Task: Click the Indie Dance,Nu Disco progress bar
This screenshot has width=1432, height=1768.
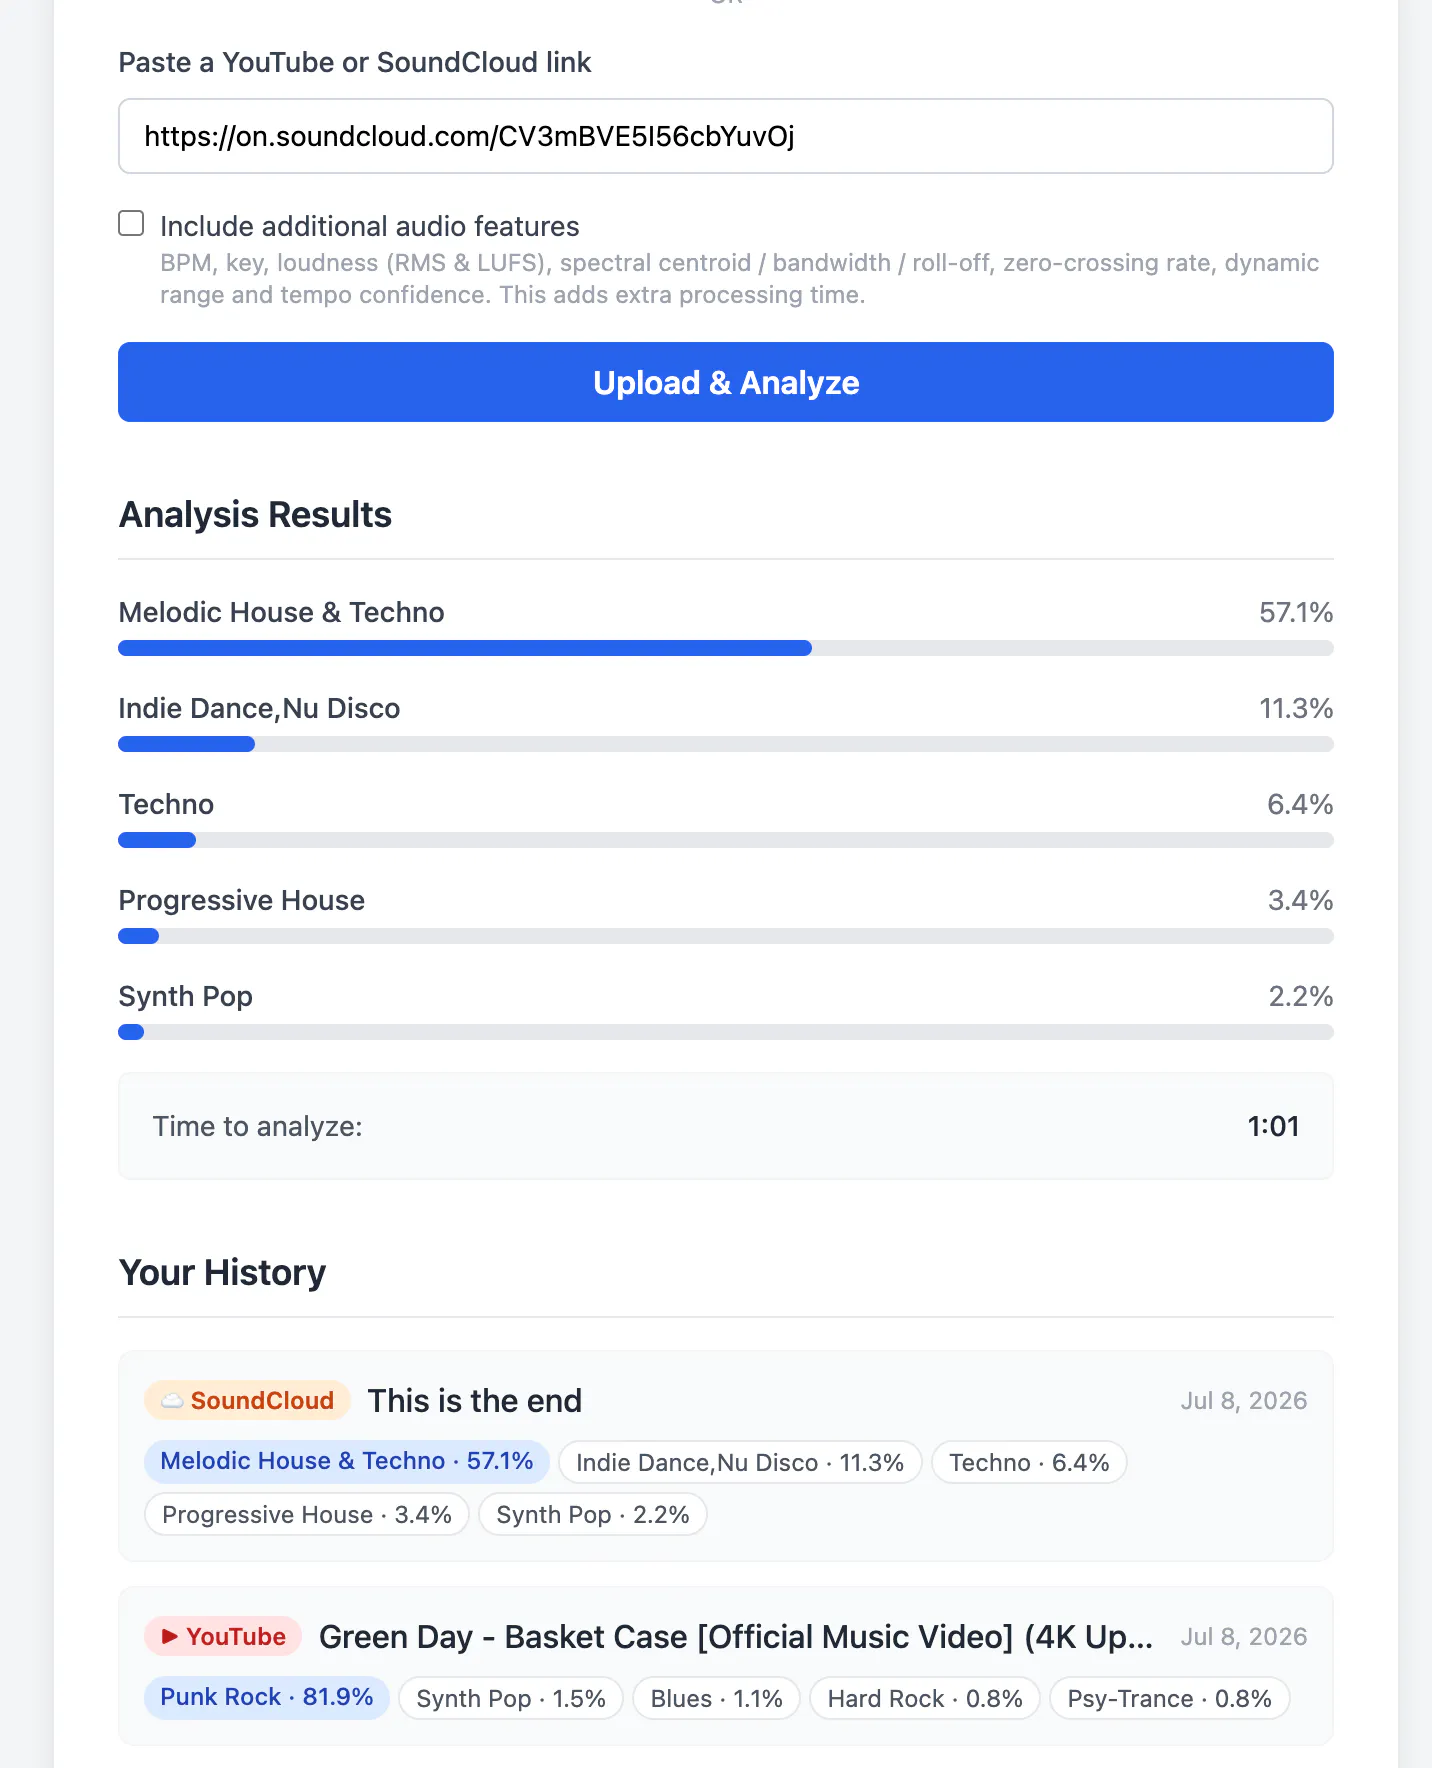Action: click(726, 744)
